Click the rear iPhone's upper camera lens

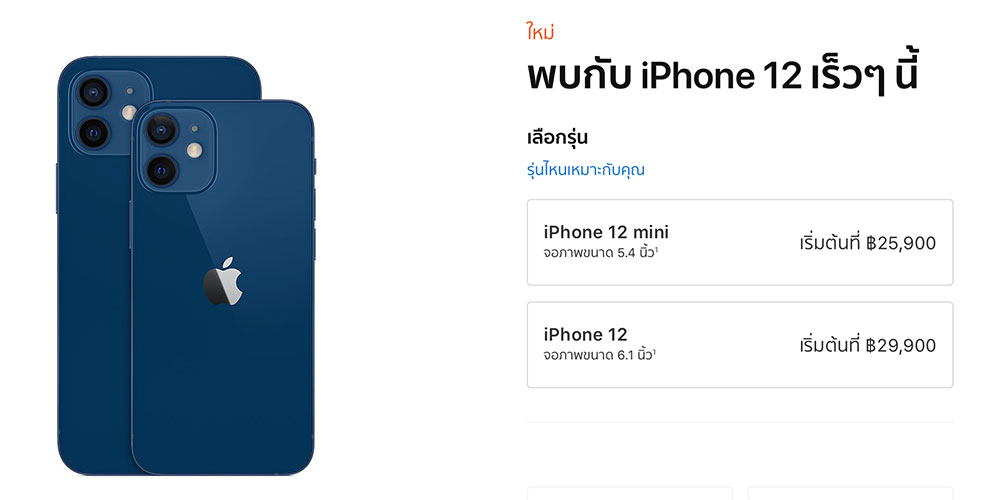coord(94,93)
